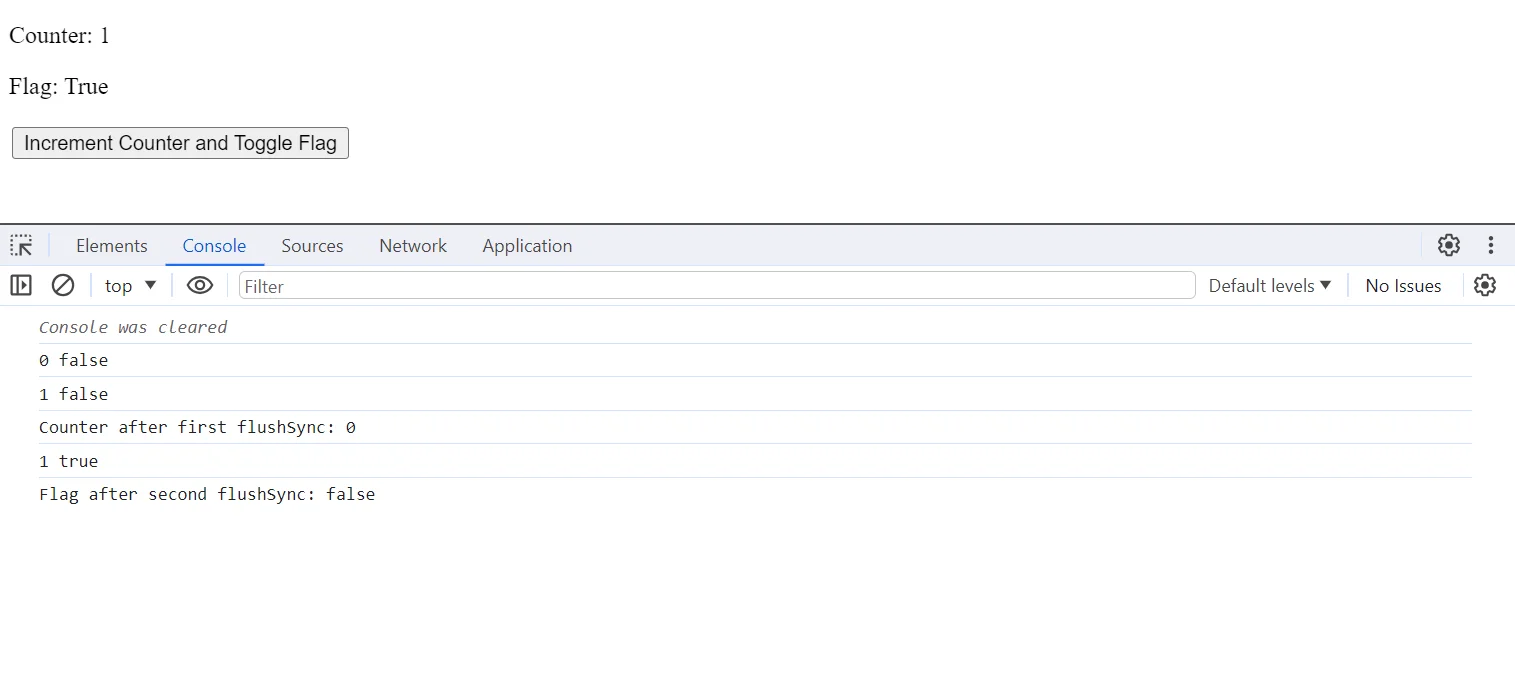Image resolution: width=1515 pixels, height=674 pixels.
Task: Switch to the Elements tab
Action: (x=111, y=245)
